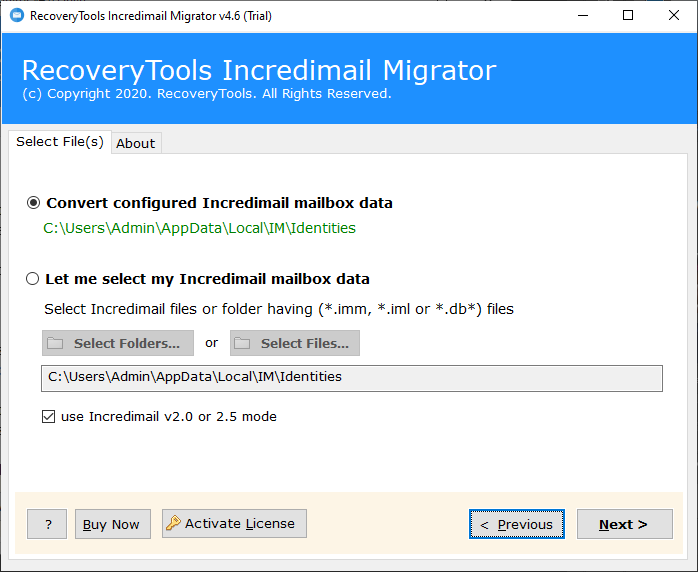
Task: Click the file types hint text
Action: pyautogui.click(x=279, y=309)
